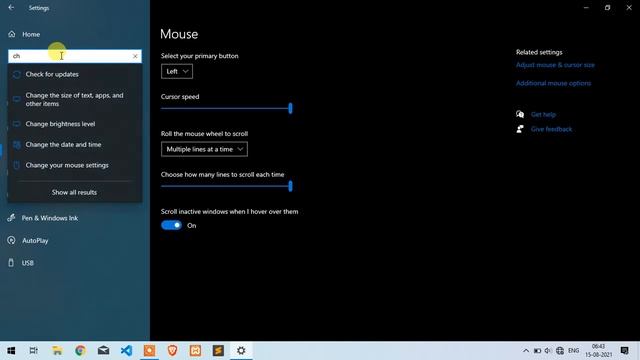
Task: Open 'Multiple lines at a time' dropdown
Action: click(x=204, y=149)
